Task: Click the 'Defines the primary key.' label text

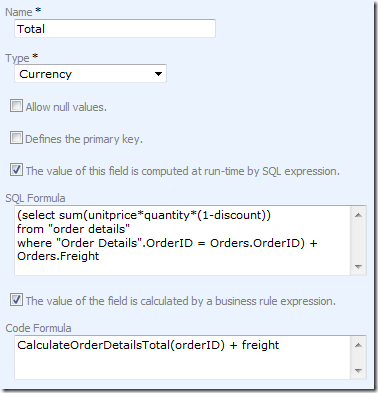Action: [x=84, y=139]
